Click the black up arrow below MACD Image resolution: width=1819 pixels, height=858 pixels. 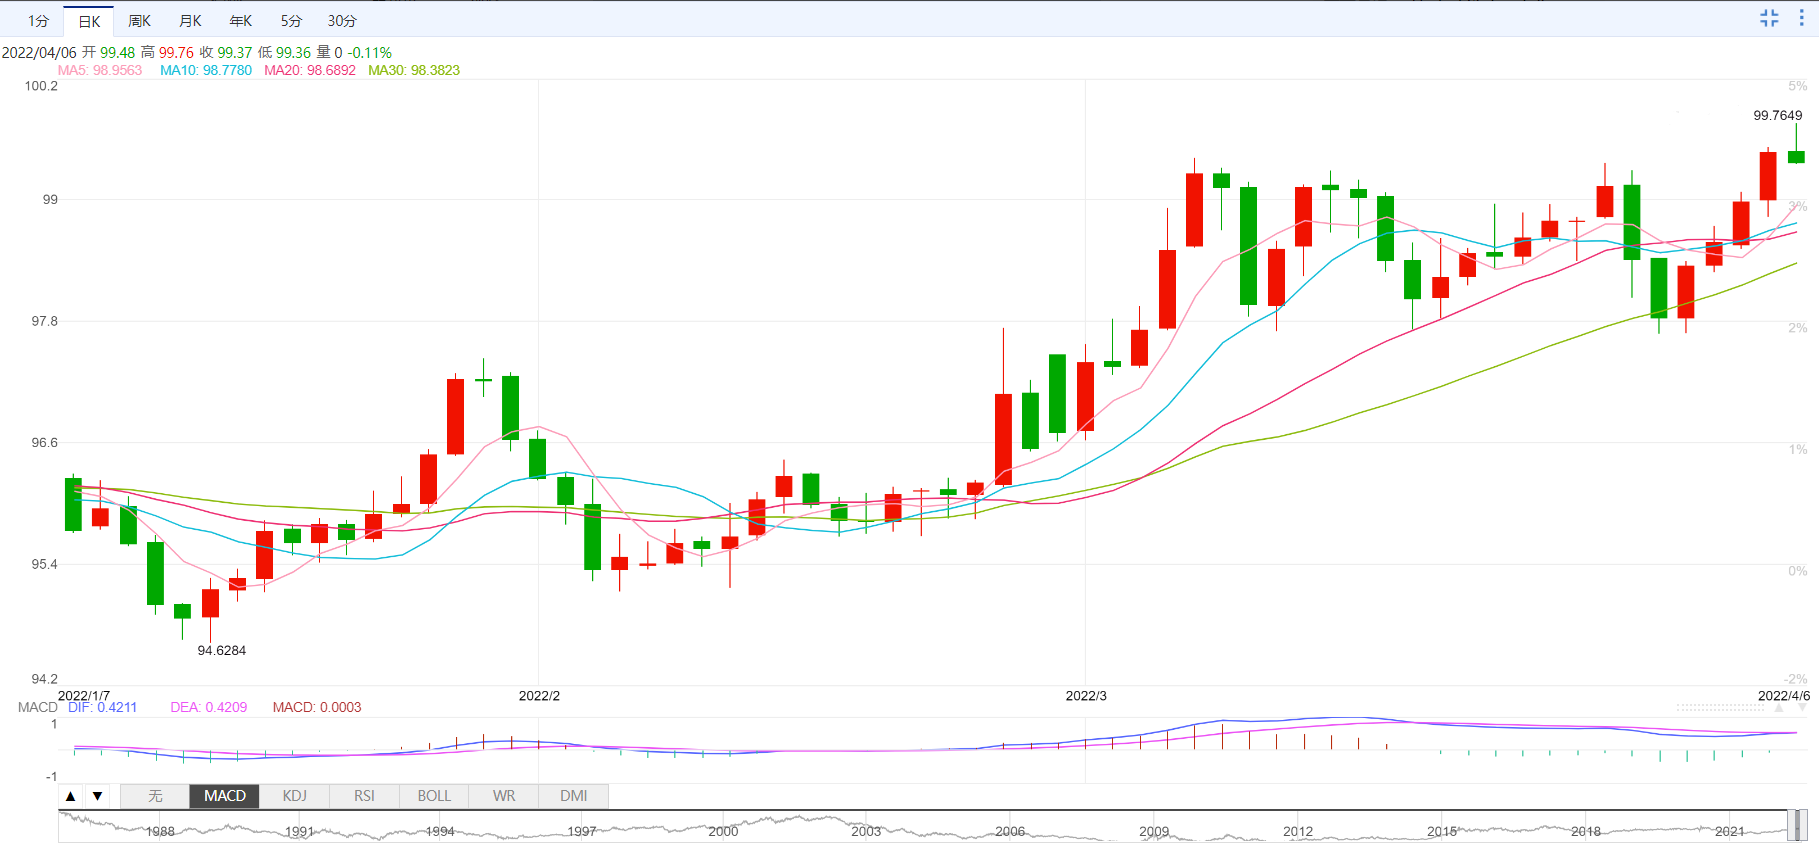coord(70,796)
